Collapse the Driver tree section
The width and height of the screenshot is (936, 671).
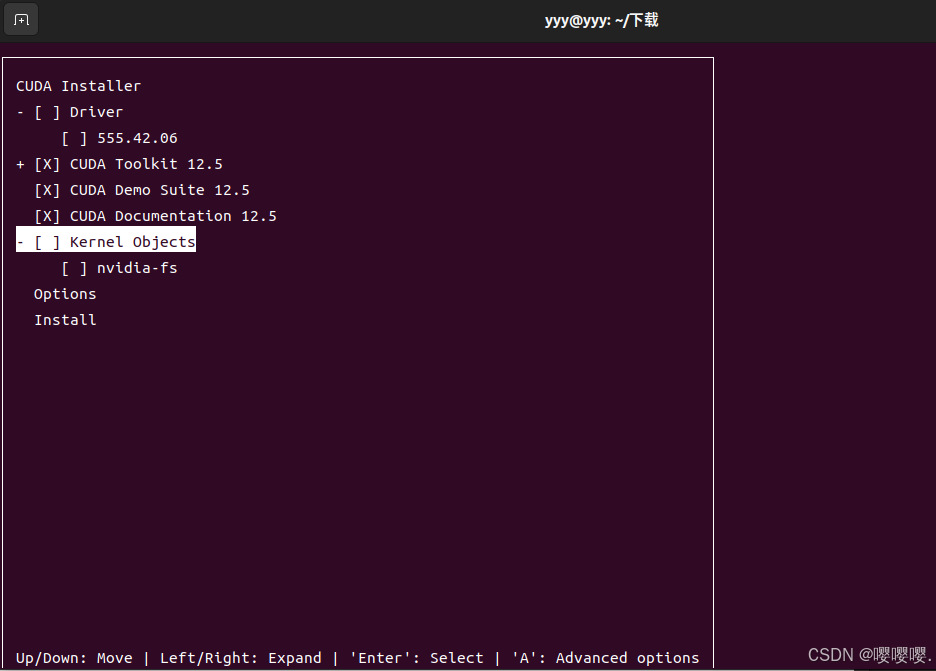click(x=19, y=111)
